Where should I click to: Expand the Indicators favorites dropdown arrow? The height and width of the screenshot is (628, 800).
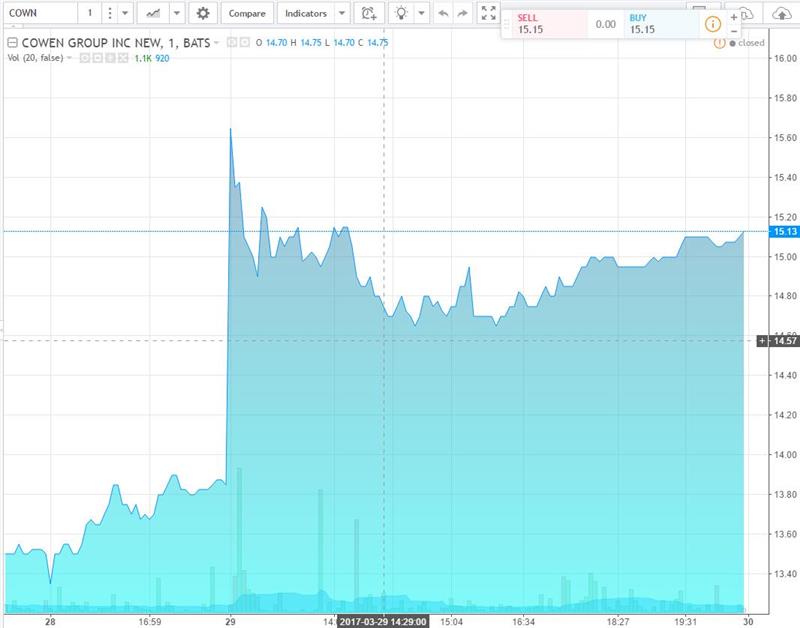[x=342, y=14]
